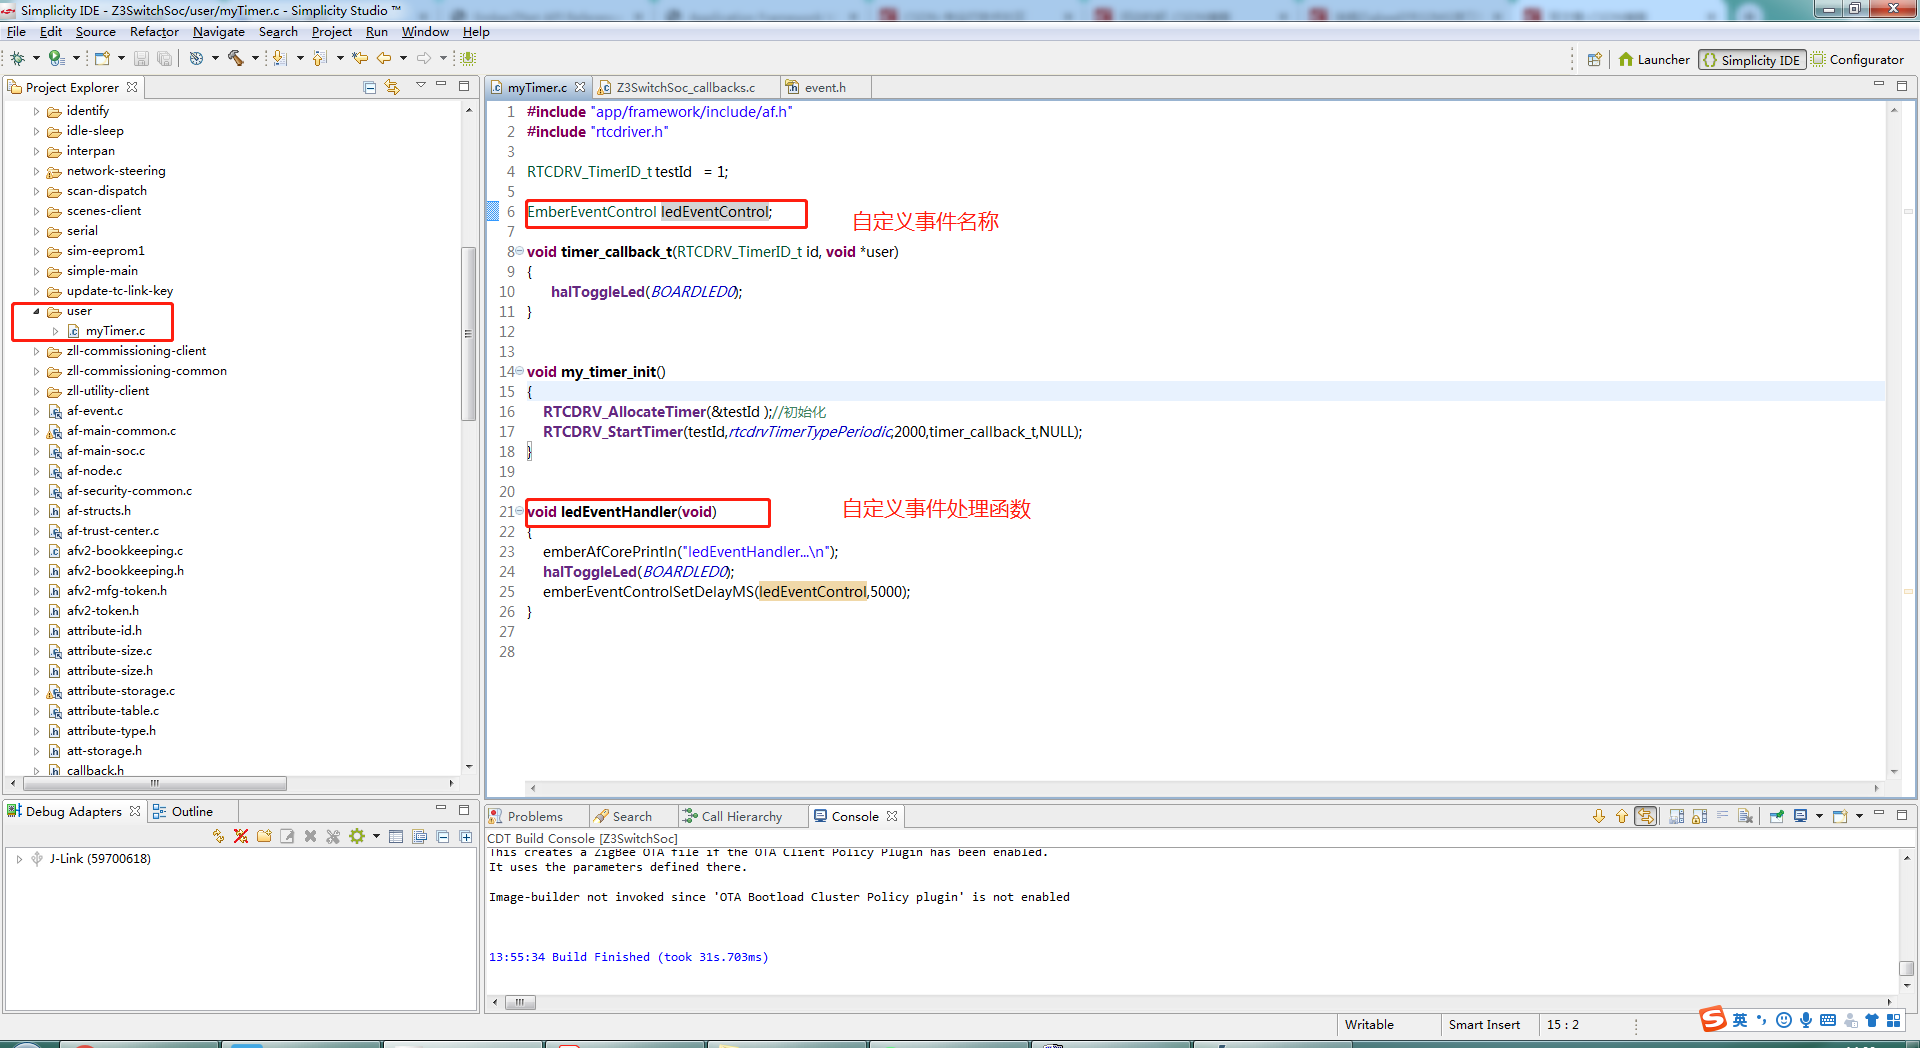Click the Sogou input method S icon
1920x1048 pixels.
(x=1713, y=1020)
